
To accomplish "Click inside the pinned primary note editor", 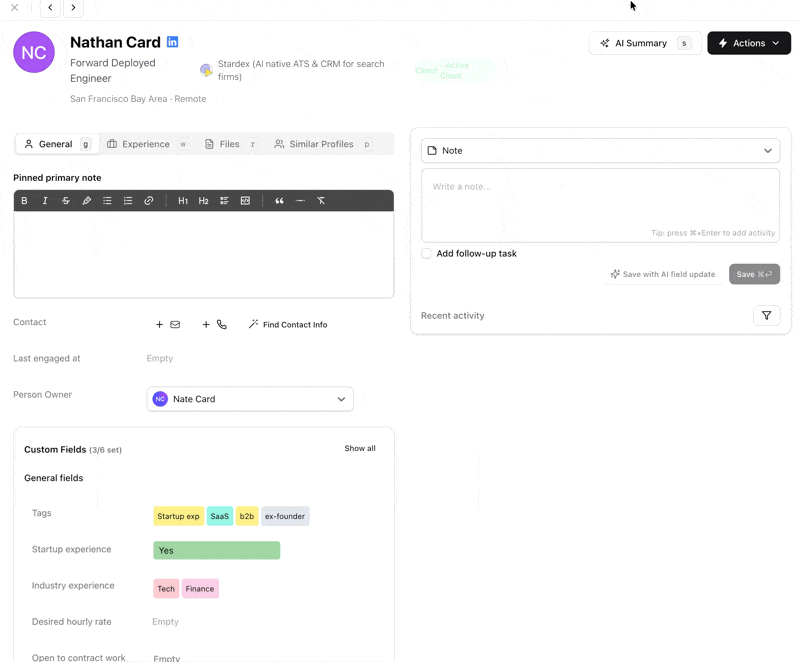I will coord(204,254).
